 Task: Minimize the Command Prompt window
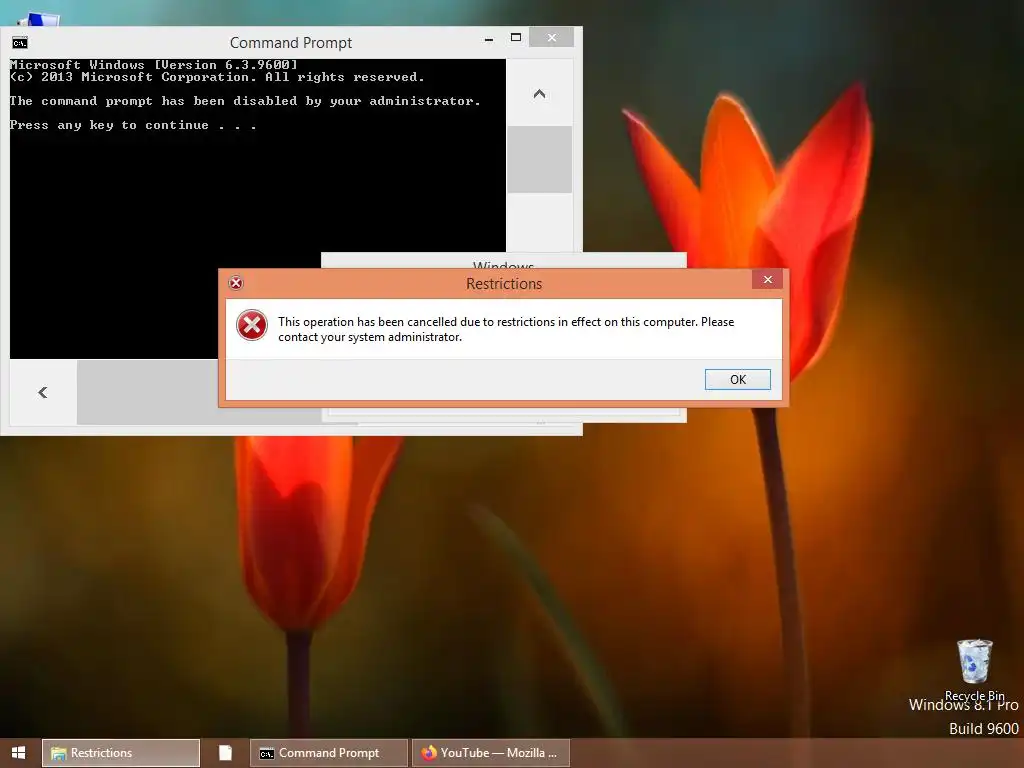[488, 39]
